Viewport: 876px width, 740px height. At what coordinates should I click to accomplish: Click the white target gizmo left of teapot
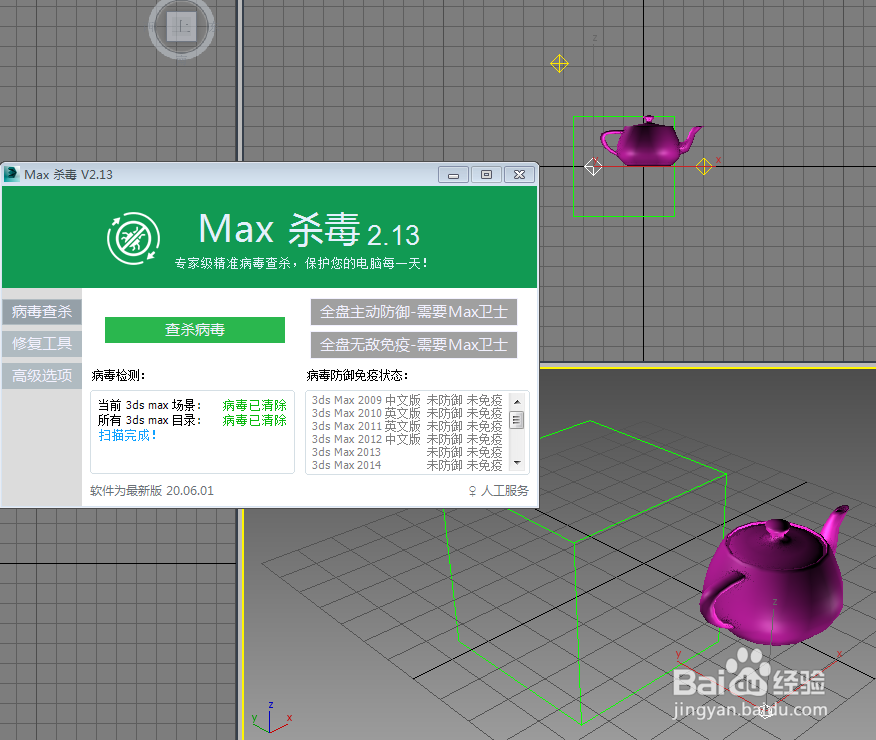tap(593, 166)
